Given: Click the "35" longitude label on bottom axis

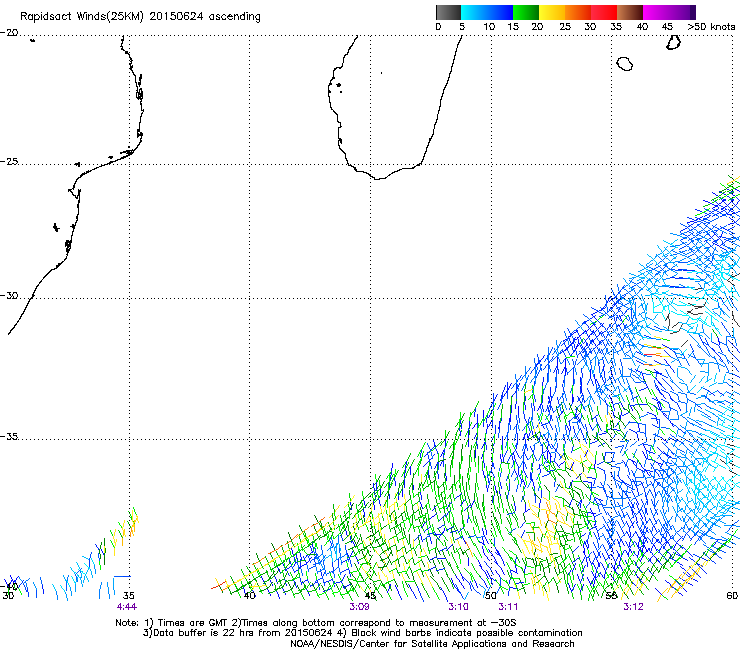Looking at the screenshot, I should click(x=128, y=596).
